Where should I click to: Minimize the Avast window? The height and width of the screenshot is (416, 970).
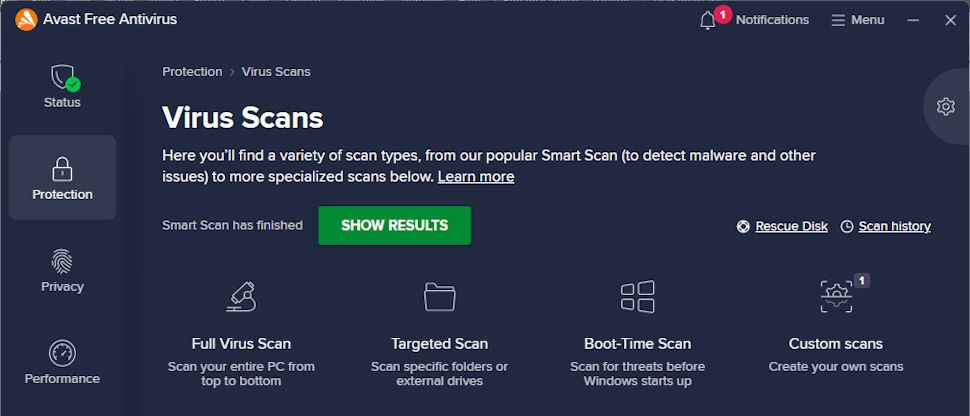pos(913,20)
